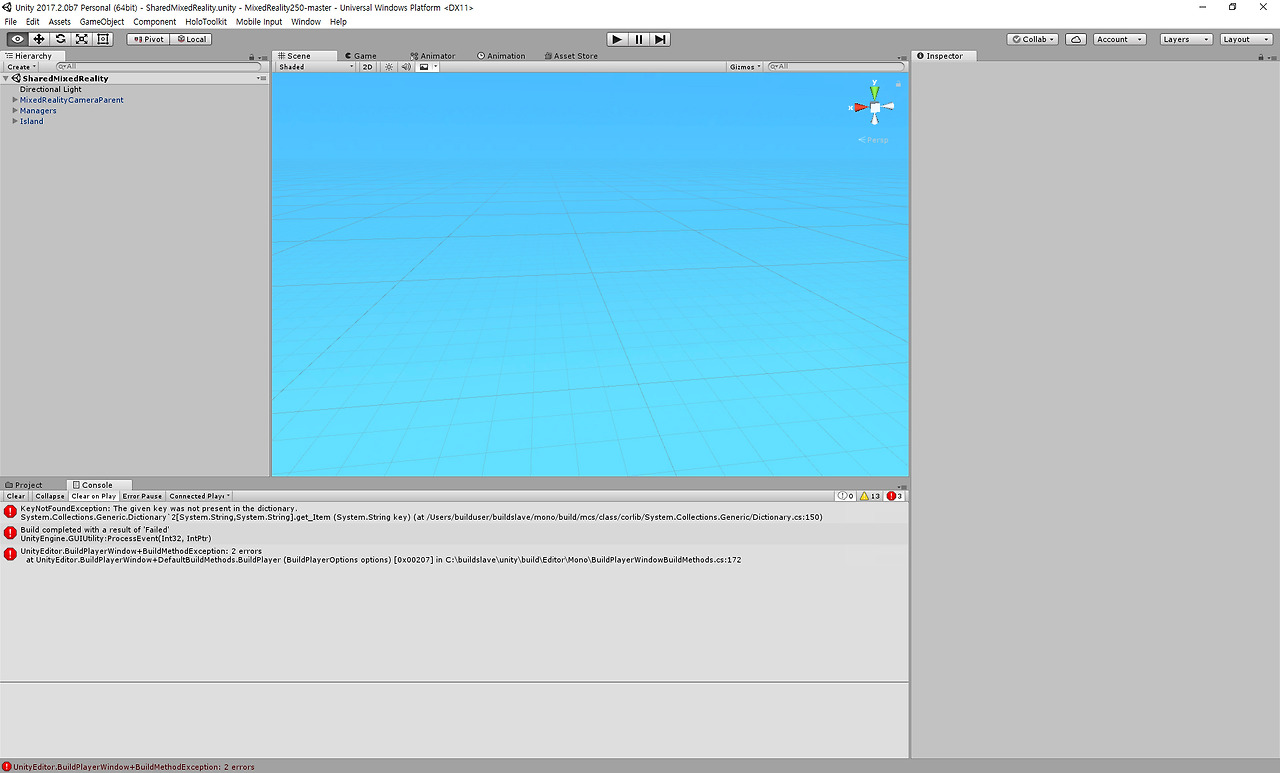Image resolution: width=1280 pixels, height=773 pixels.
Task: Select the KeyNotFoundException error entry icon
Action: [x=11, y=512]
